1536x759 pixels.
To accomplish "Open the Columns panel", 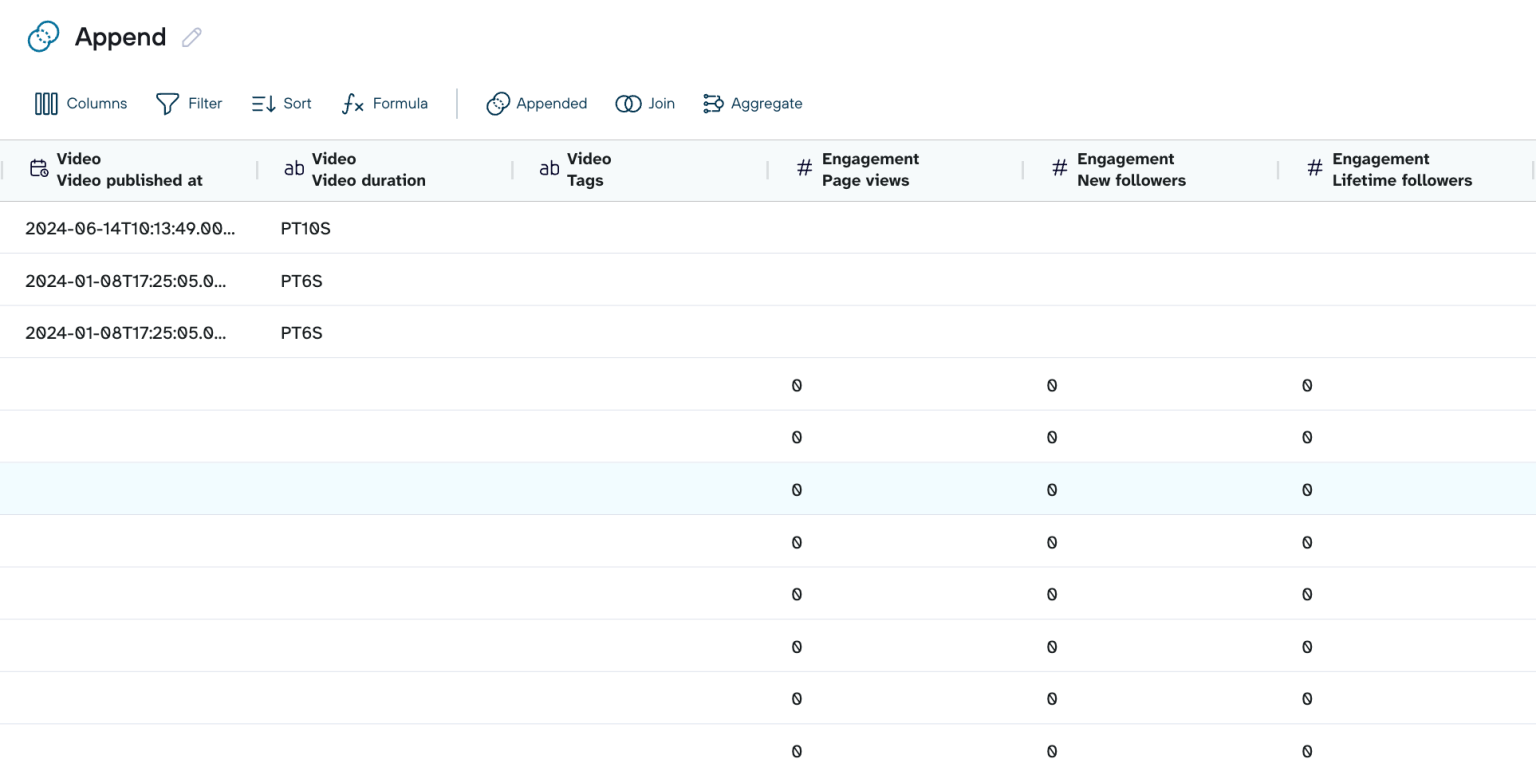I will pyautogui.click(x=81, y=103).
